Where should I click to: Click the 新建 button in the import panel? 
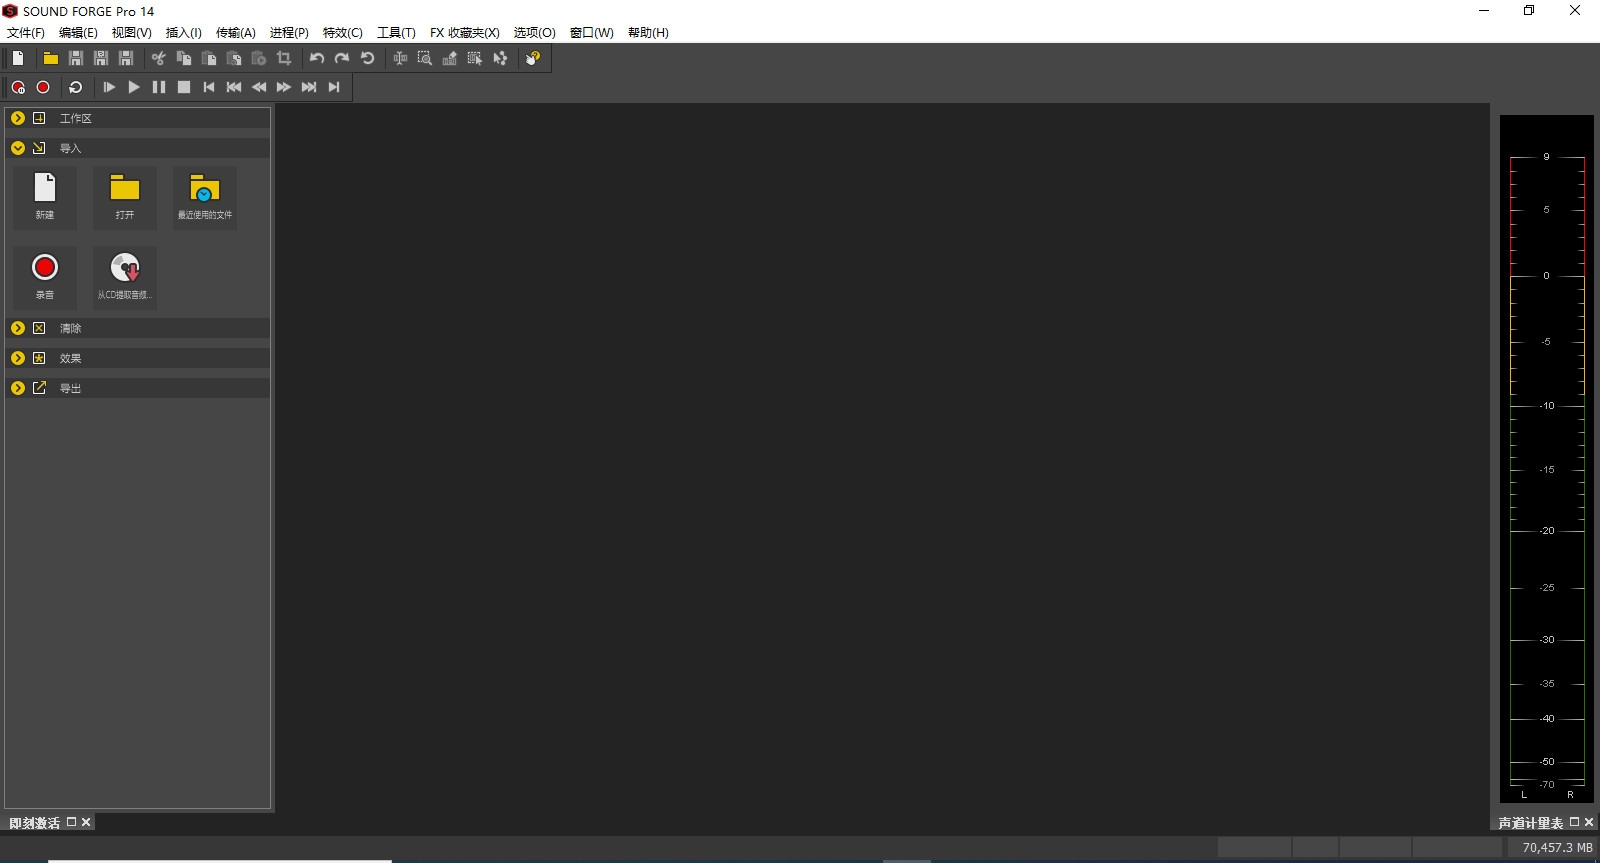tap(45, 195)
